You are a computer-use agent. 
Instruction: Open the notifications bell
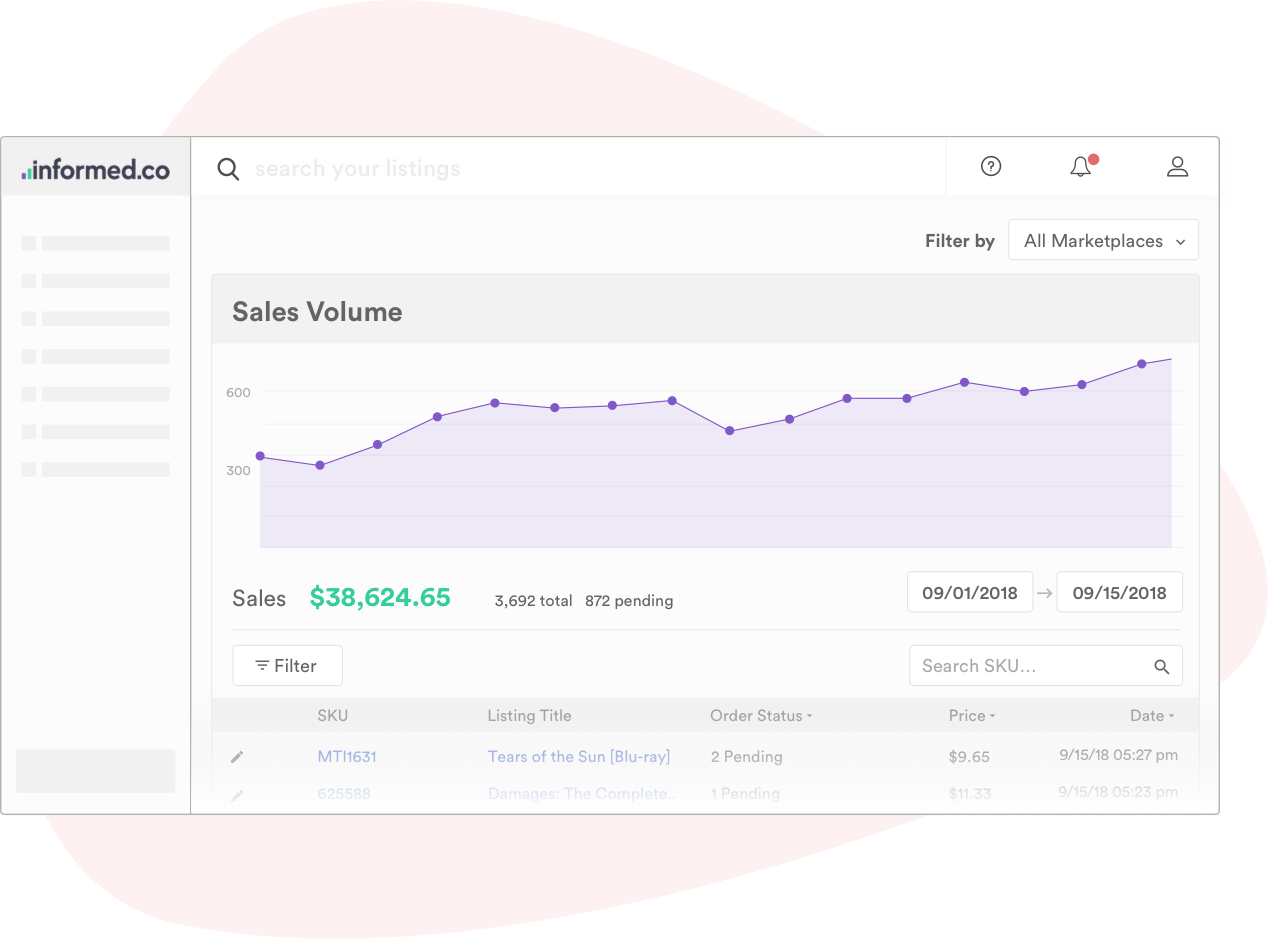[1081, 167]
